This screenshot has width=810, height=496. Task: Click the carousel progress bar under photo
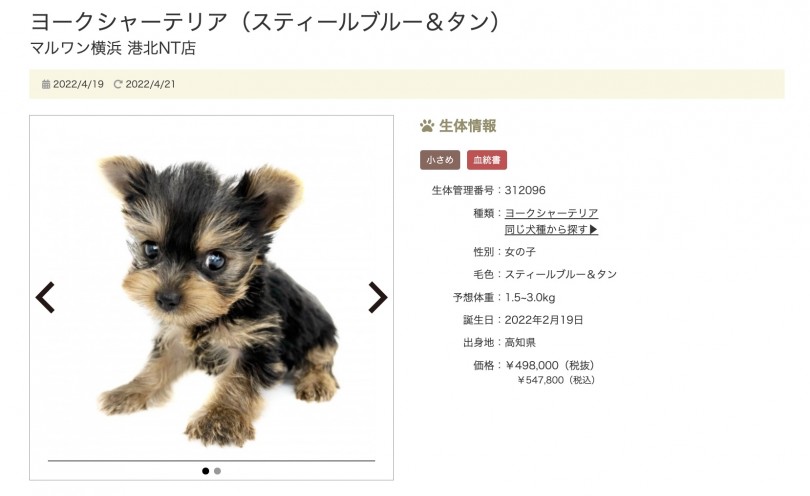pyautogui.click(x=211, y=460)
